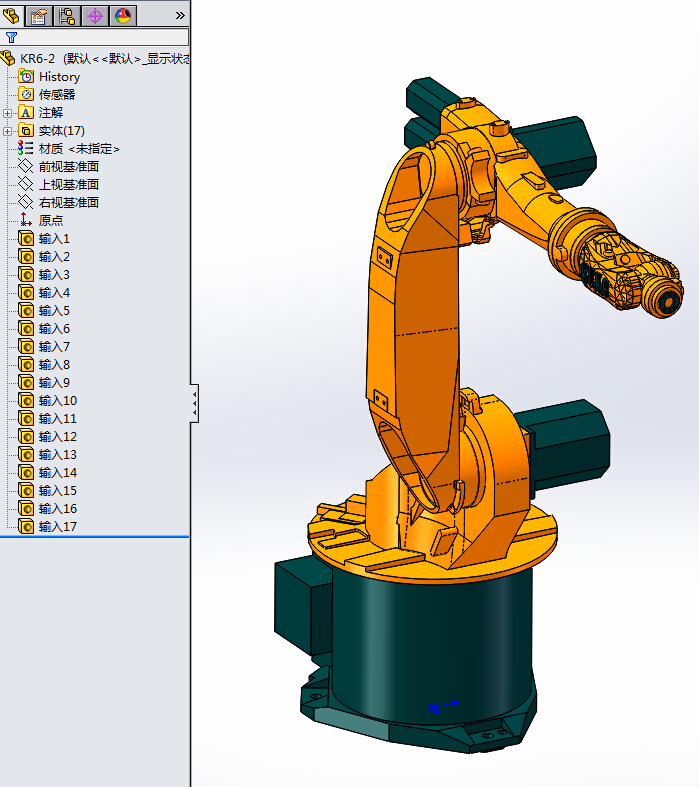Select 材质 <未指定> material entry
Image resolution: width=699 pixels, height=787 pixels.
coord(79,149)
